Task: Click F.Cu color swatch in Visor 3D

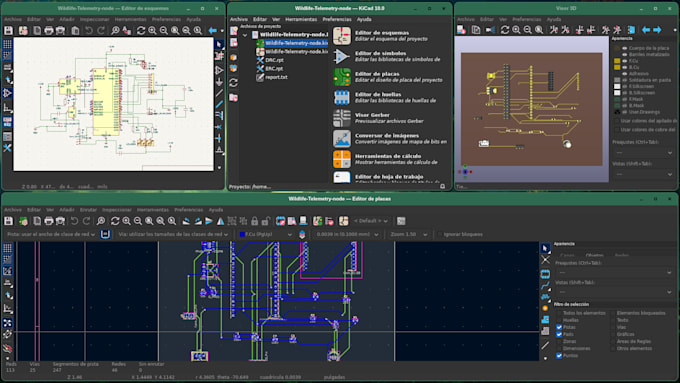Action: pyautogui.click(x=617, y=61)
